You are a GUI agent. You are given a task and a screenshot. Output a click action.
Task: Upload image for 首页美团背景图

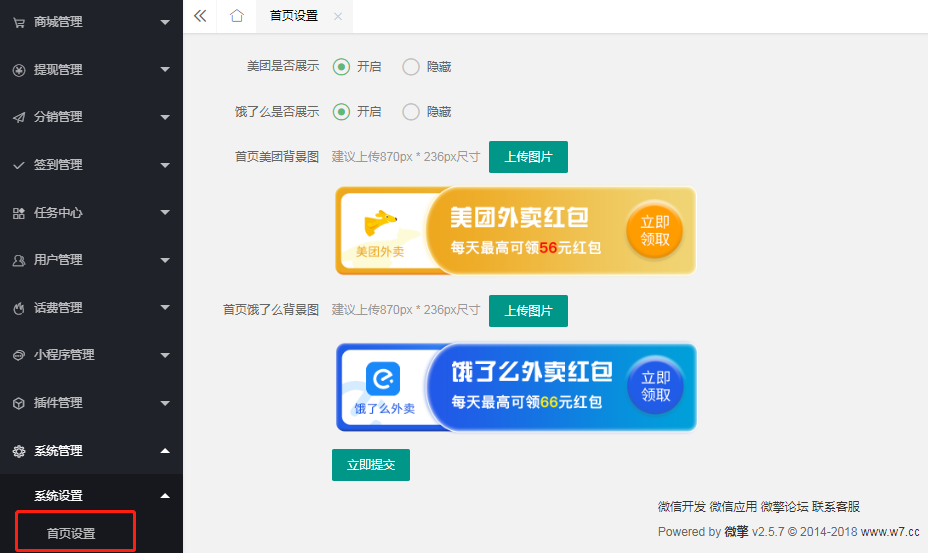click(528, 157)
